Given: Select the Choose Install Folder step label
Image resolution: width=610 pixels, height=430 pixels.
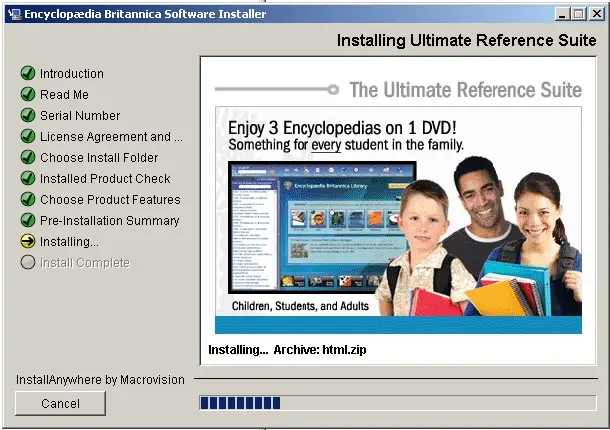Looking at the screenshot, I should (x=99, y=158).
